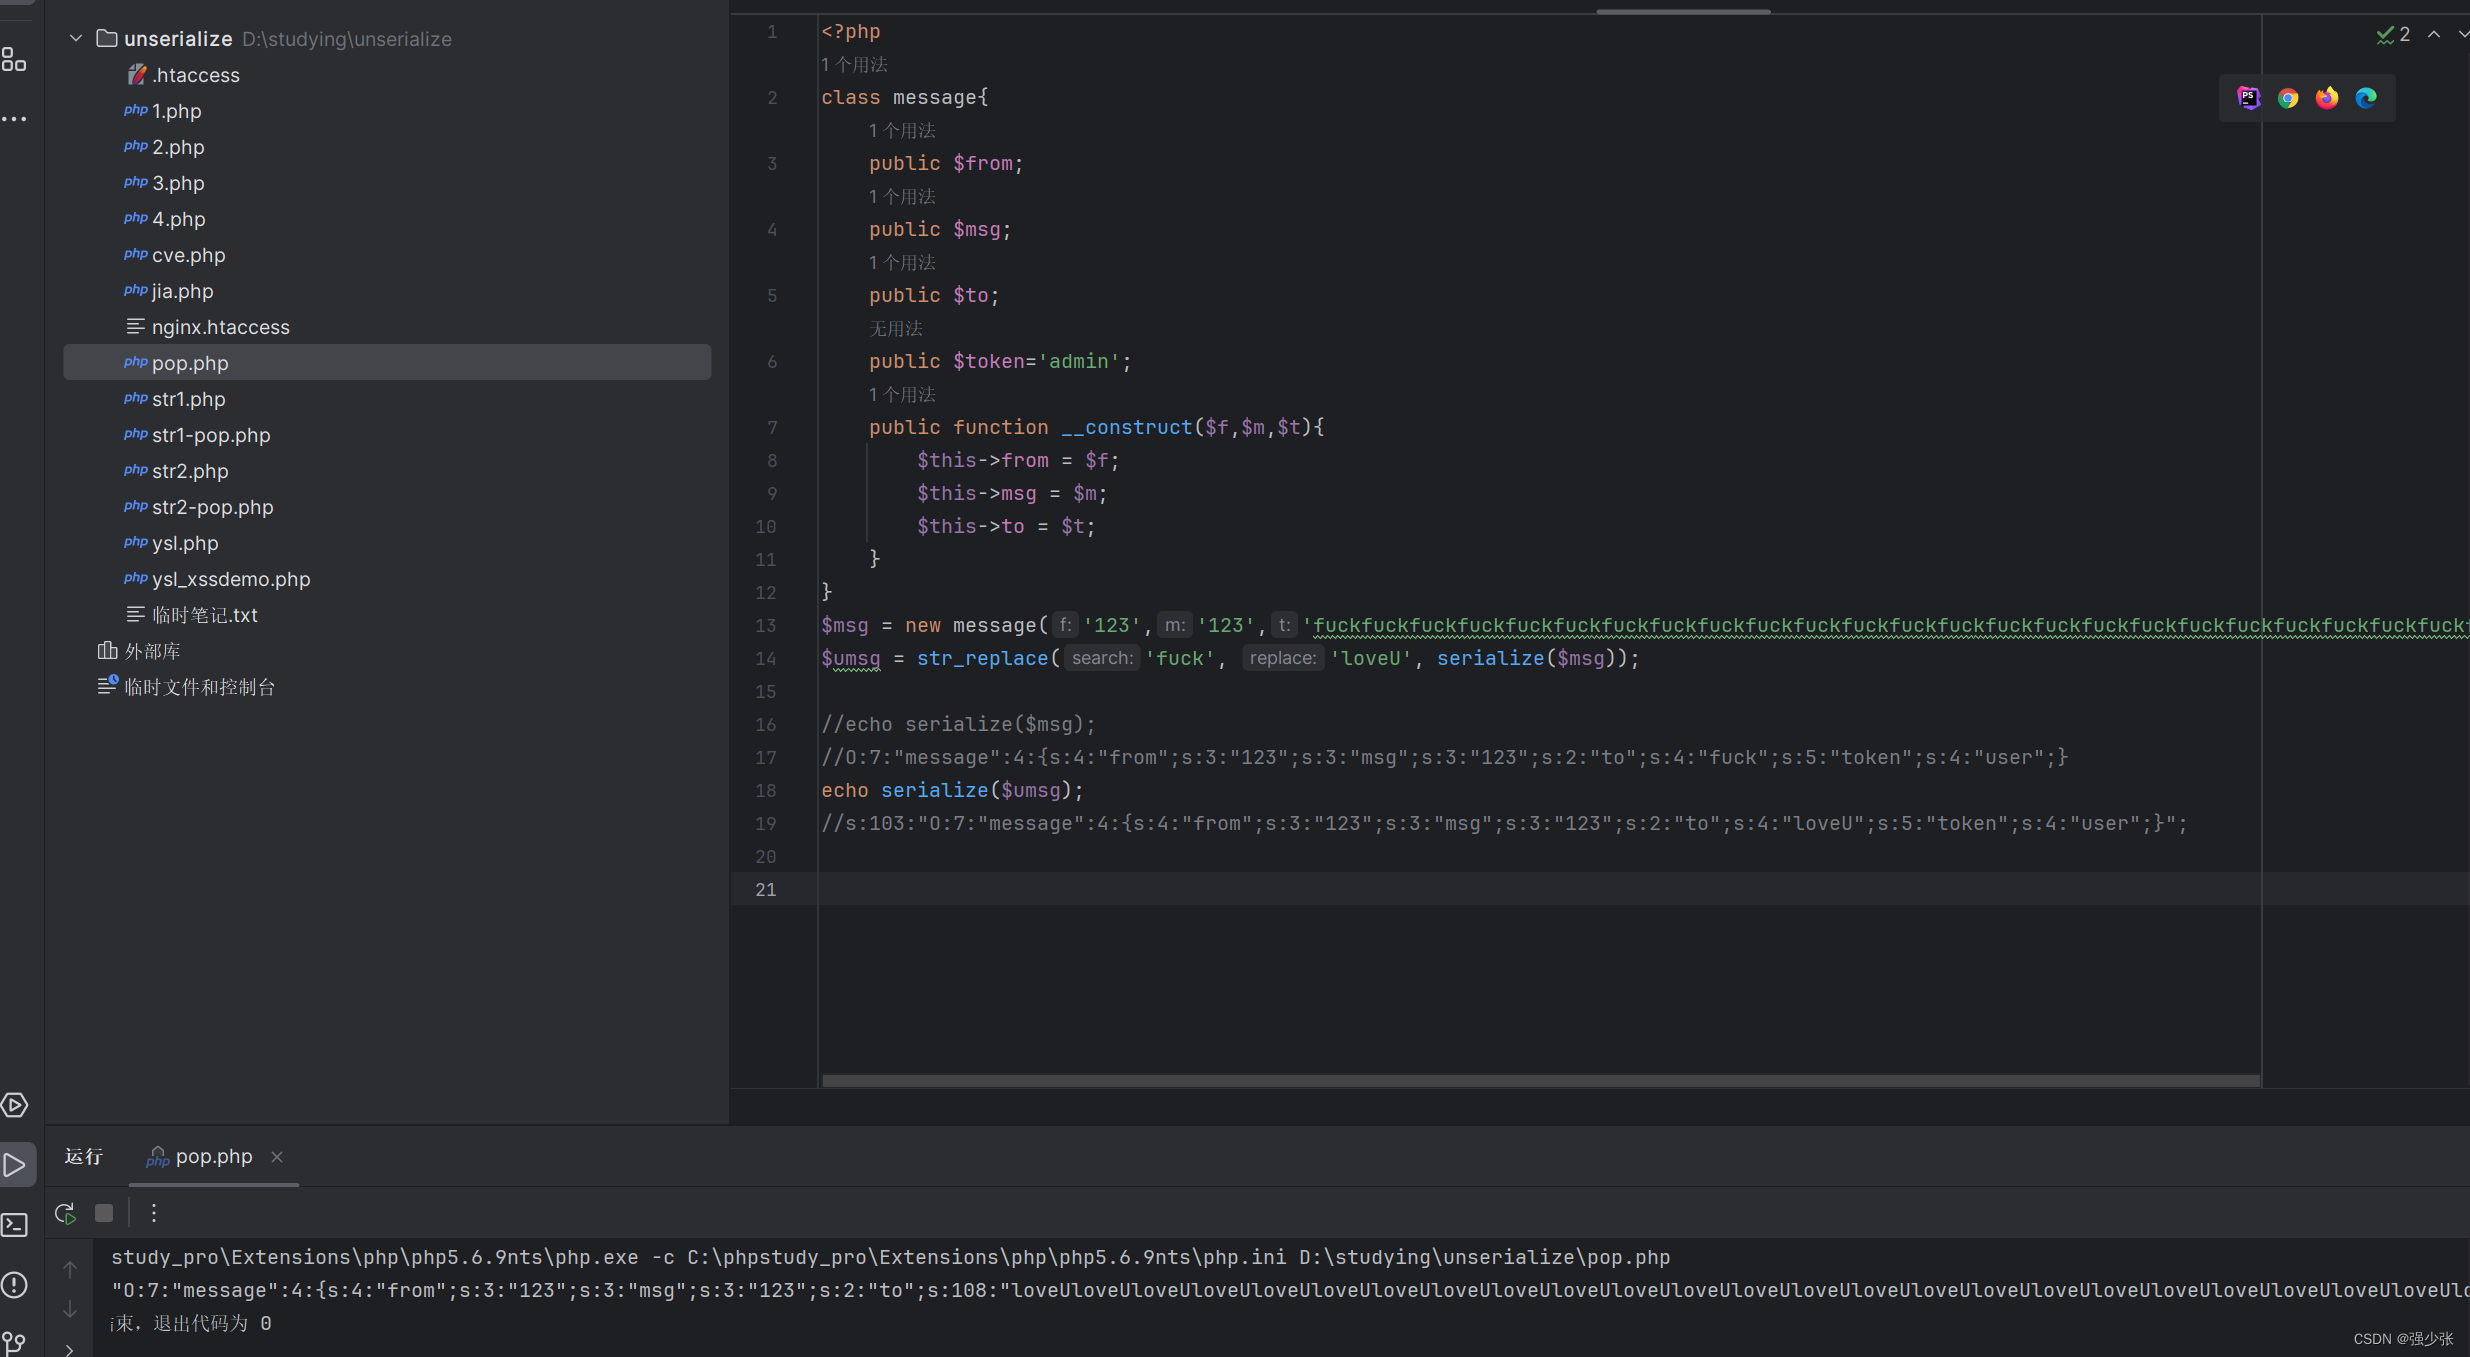This screenshot has height=1357, width=2470.
Task: Click the class message declaration
Action: point(904,98)
